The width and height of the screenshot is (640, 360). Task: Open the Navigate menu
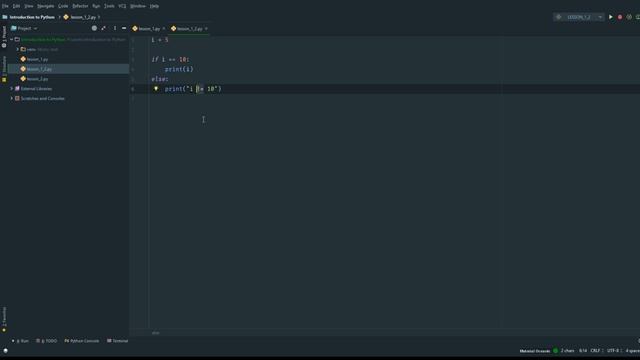click(x=45, y=6)
